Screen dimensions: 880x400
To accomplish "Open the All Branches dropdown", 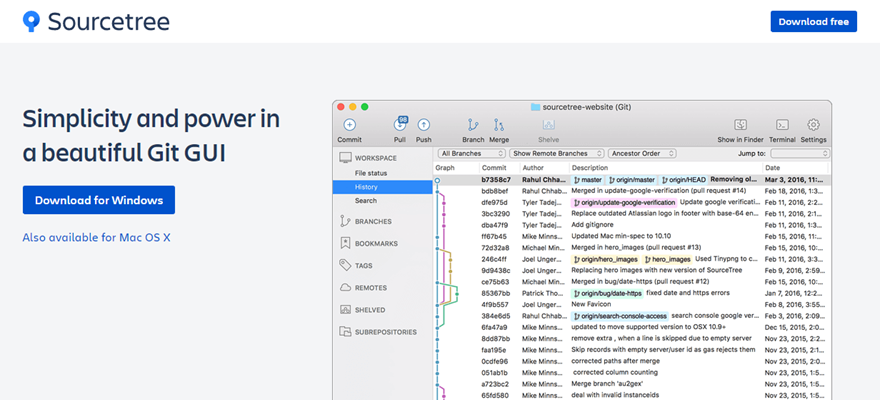I will coord(472,153).
